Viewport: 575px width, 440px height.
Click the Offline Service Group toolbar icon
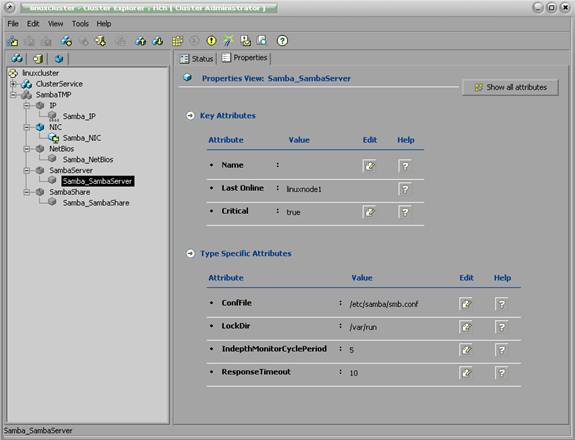158,41
